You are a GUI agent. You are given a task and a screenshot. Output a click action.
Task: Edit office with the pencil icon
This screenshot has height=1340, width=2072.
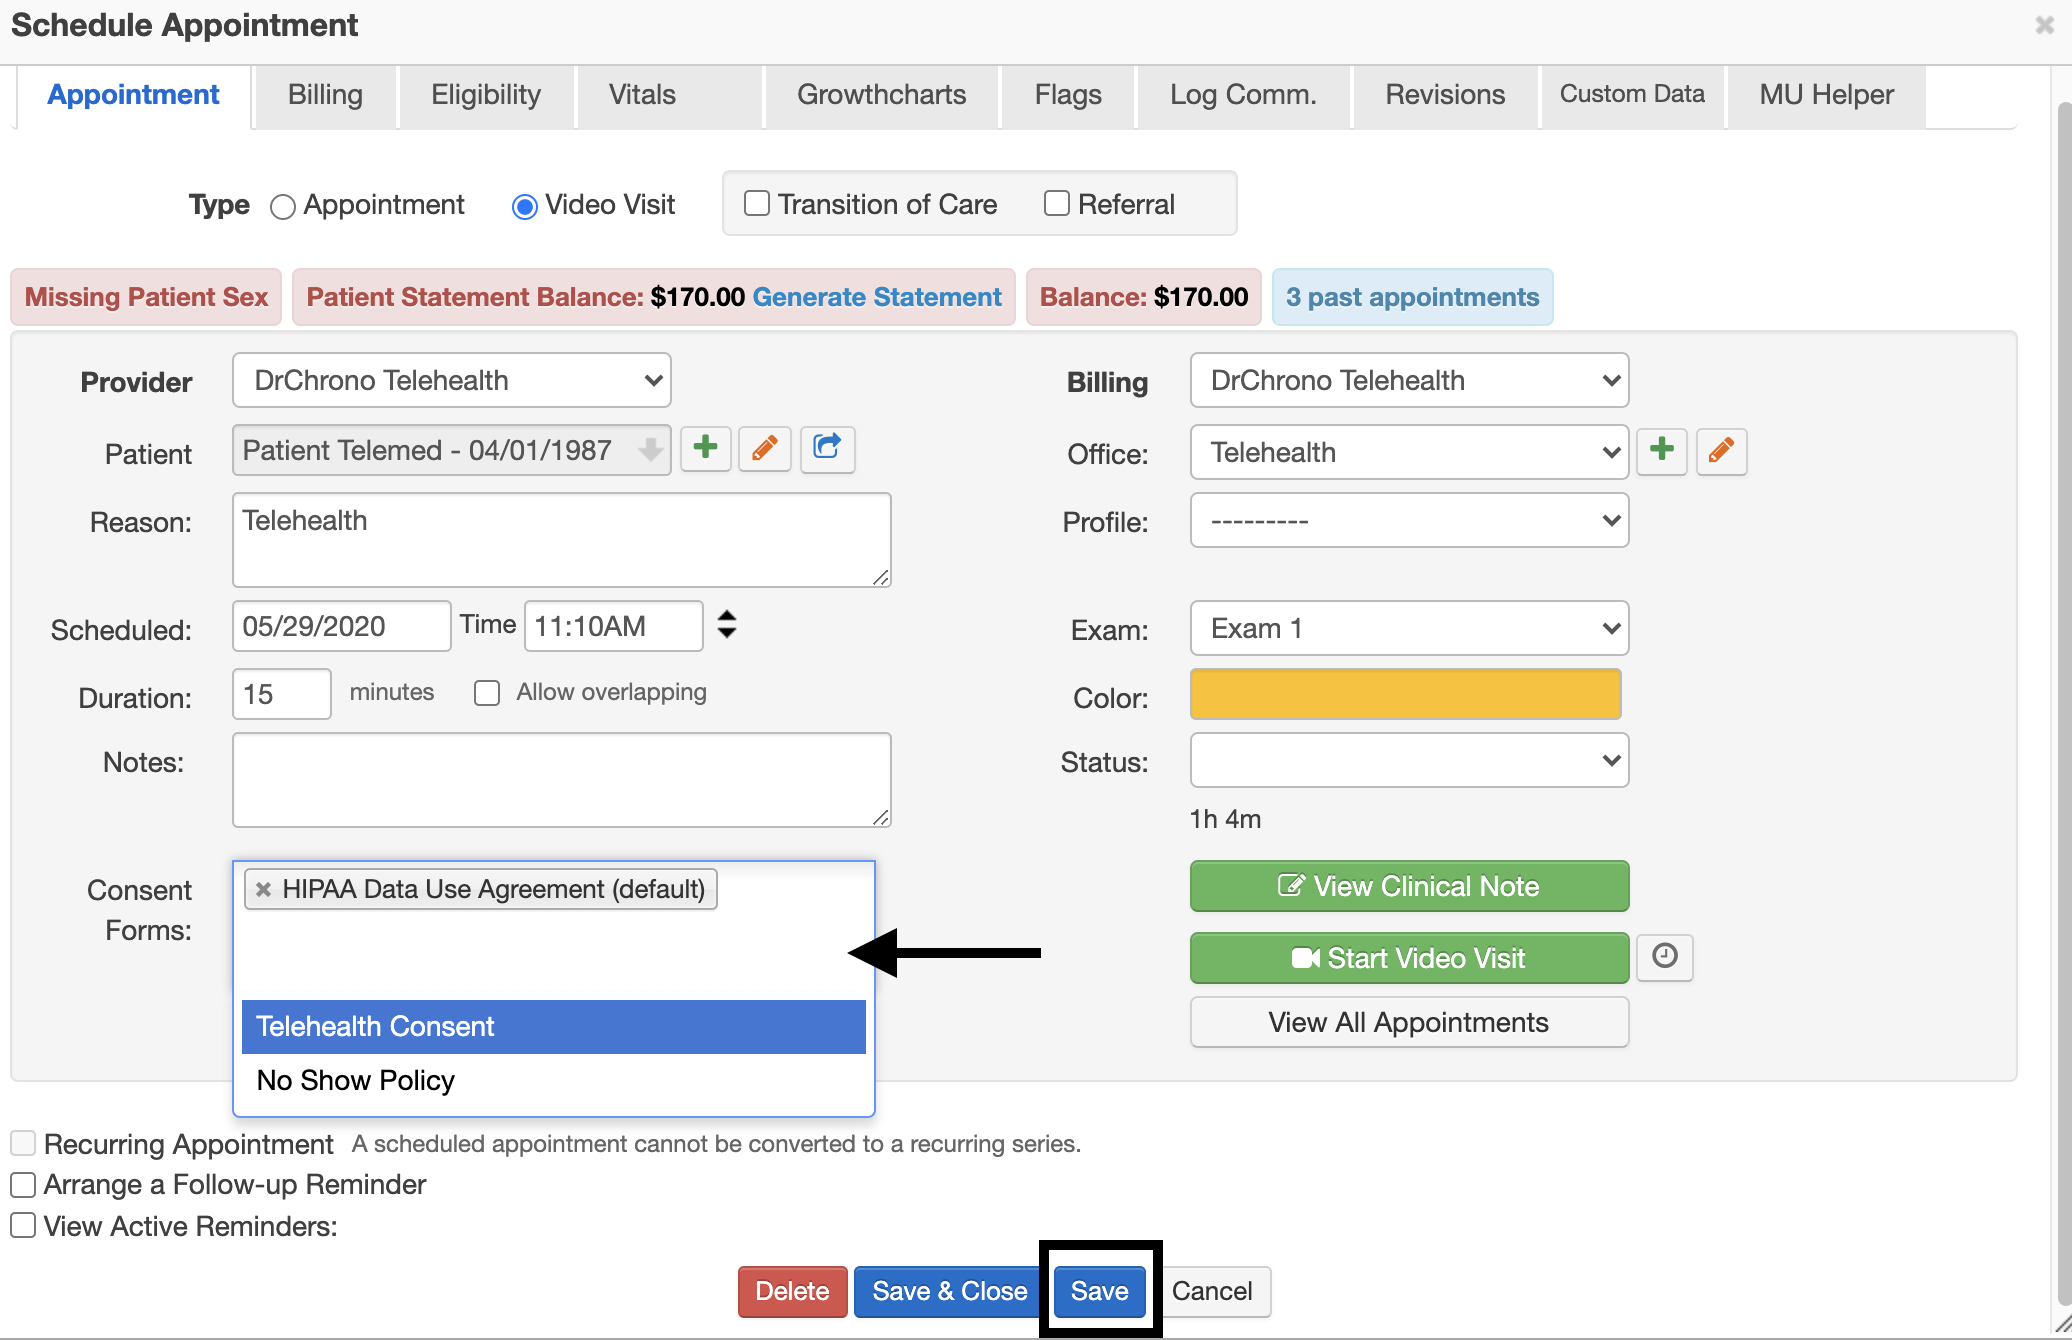pos(1721,451)
